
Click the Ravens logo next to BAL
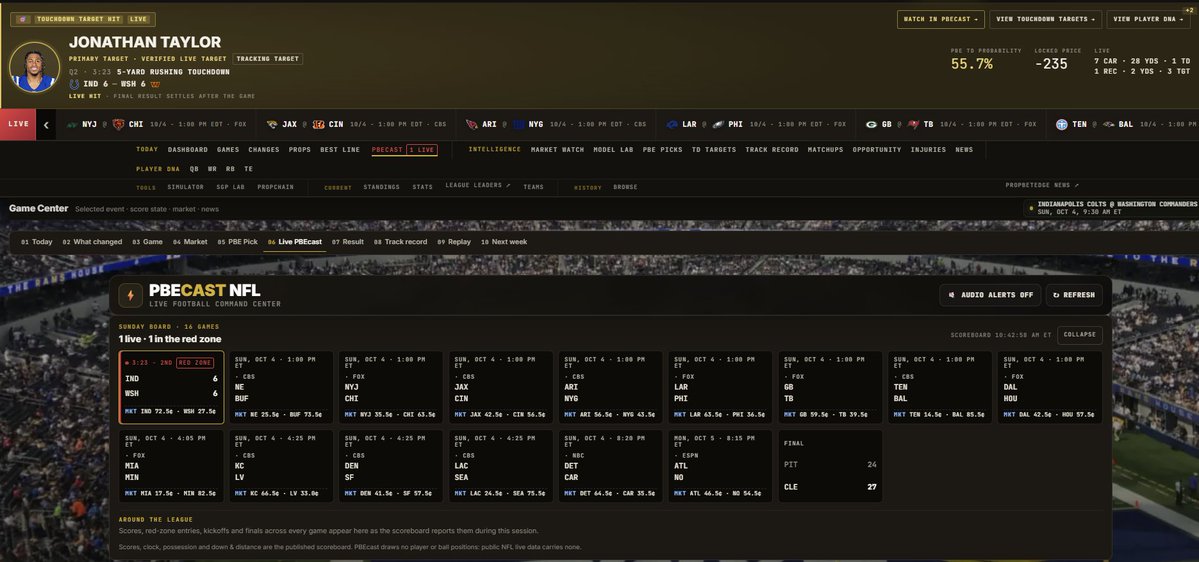[1108, 125]
